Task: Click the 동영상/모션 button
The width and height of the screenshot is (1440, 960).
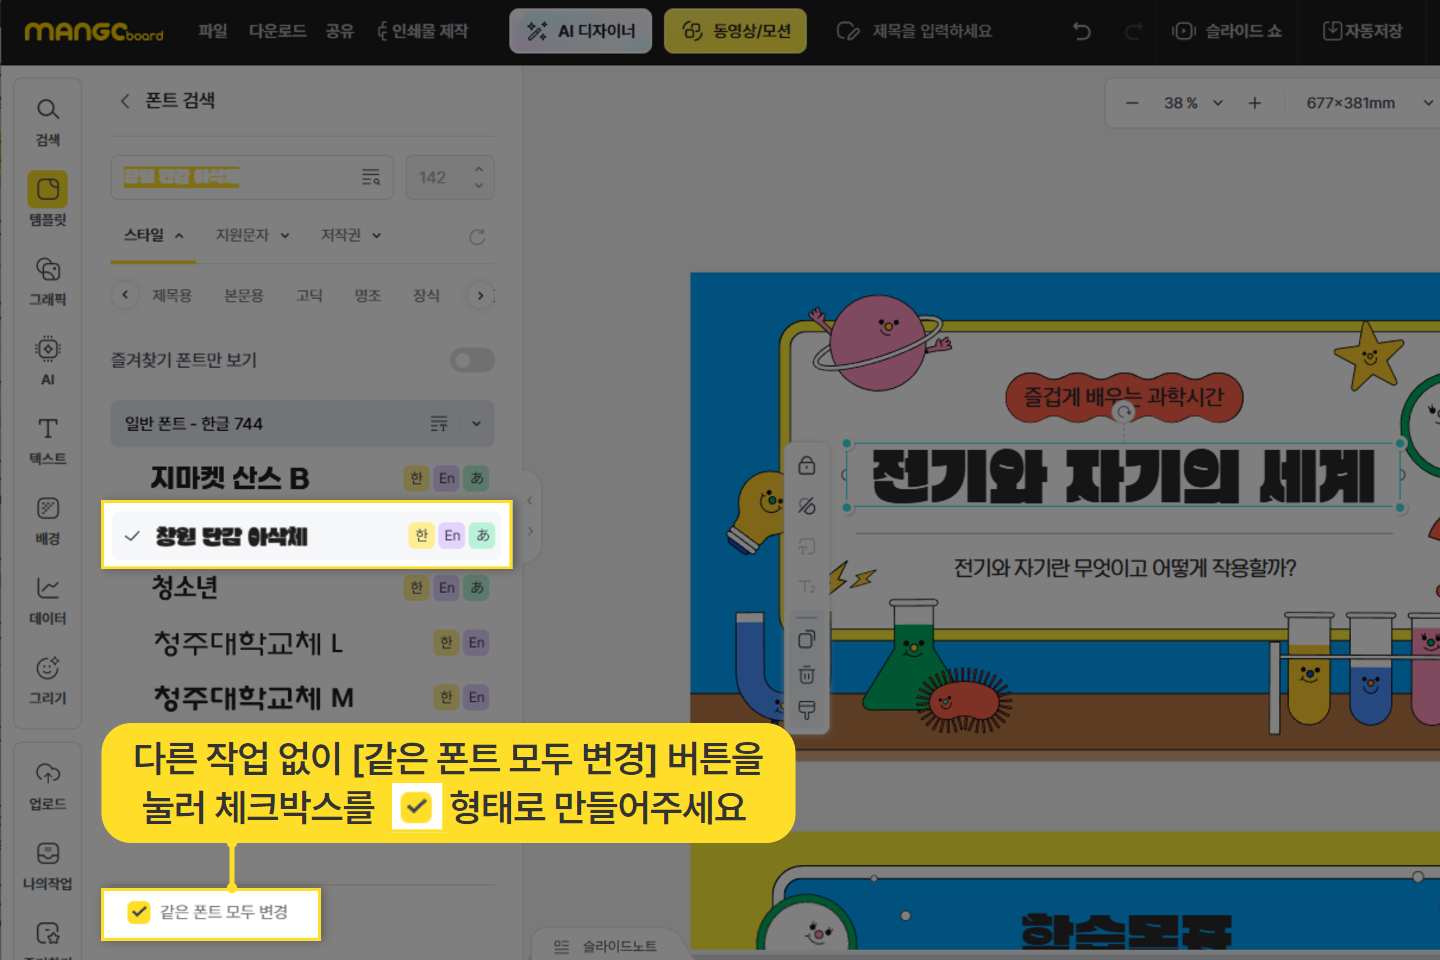Action: (x=735, y=31)
